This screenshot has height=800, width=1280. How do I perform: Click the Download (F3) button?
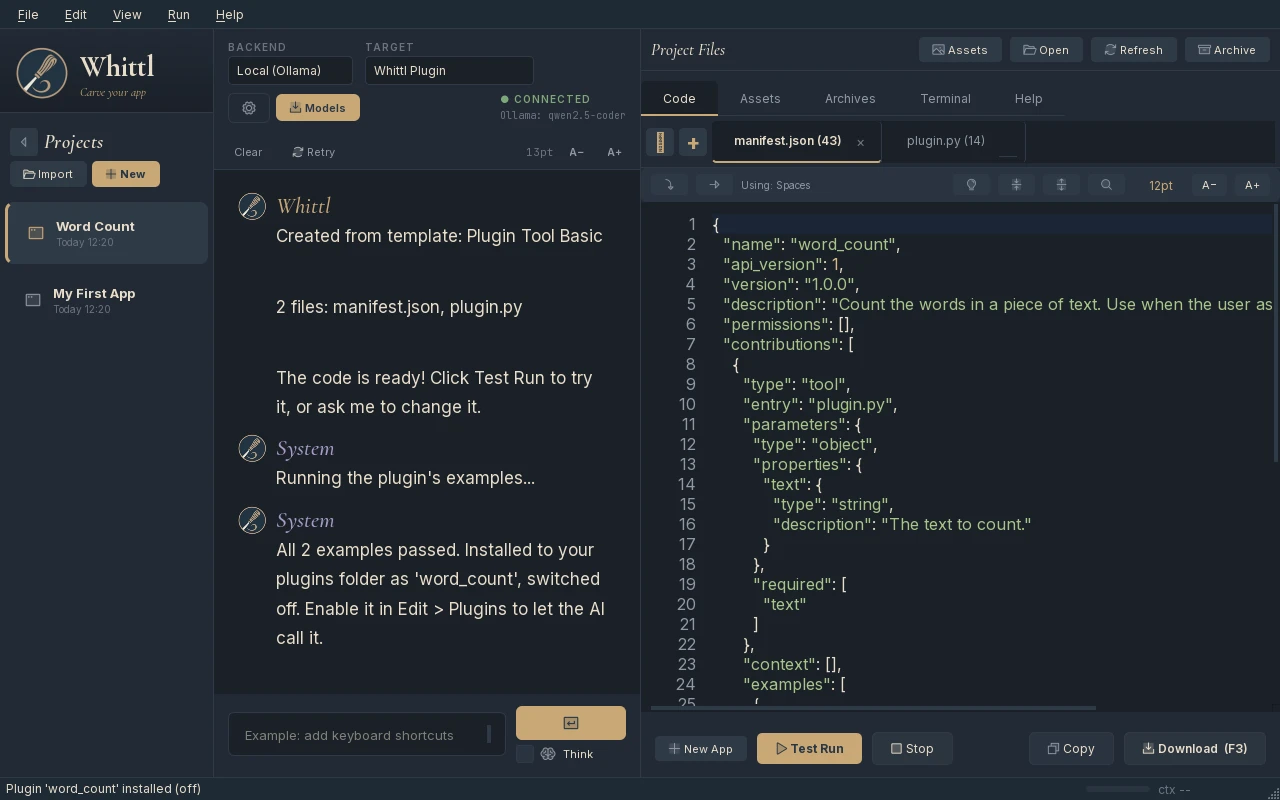[1195, 748]
